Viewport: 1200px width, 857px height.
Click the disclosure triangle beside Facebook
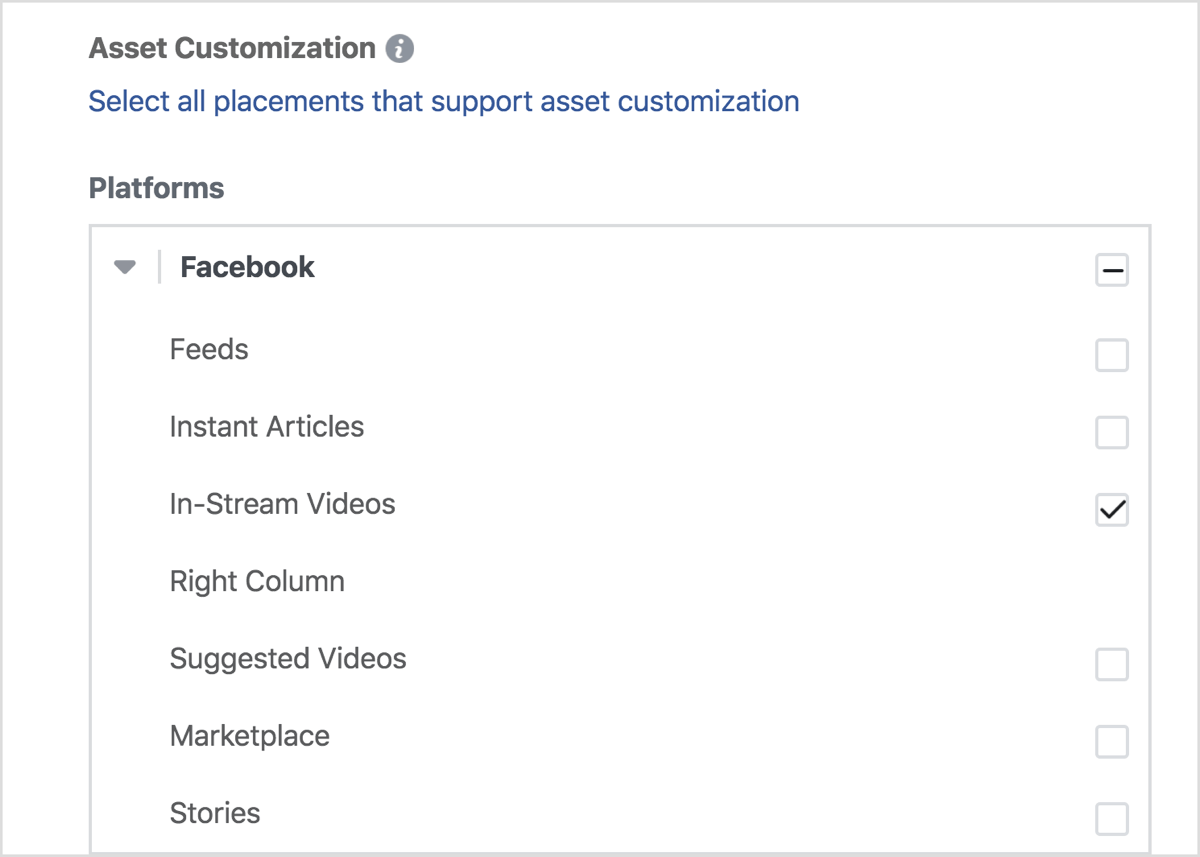(123, 267)
